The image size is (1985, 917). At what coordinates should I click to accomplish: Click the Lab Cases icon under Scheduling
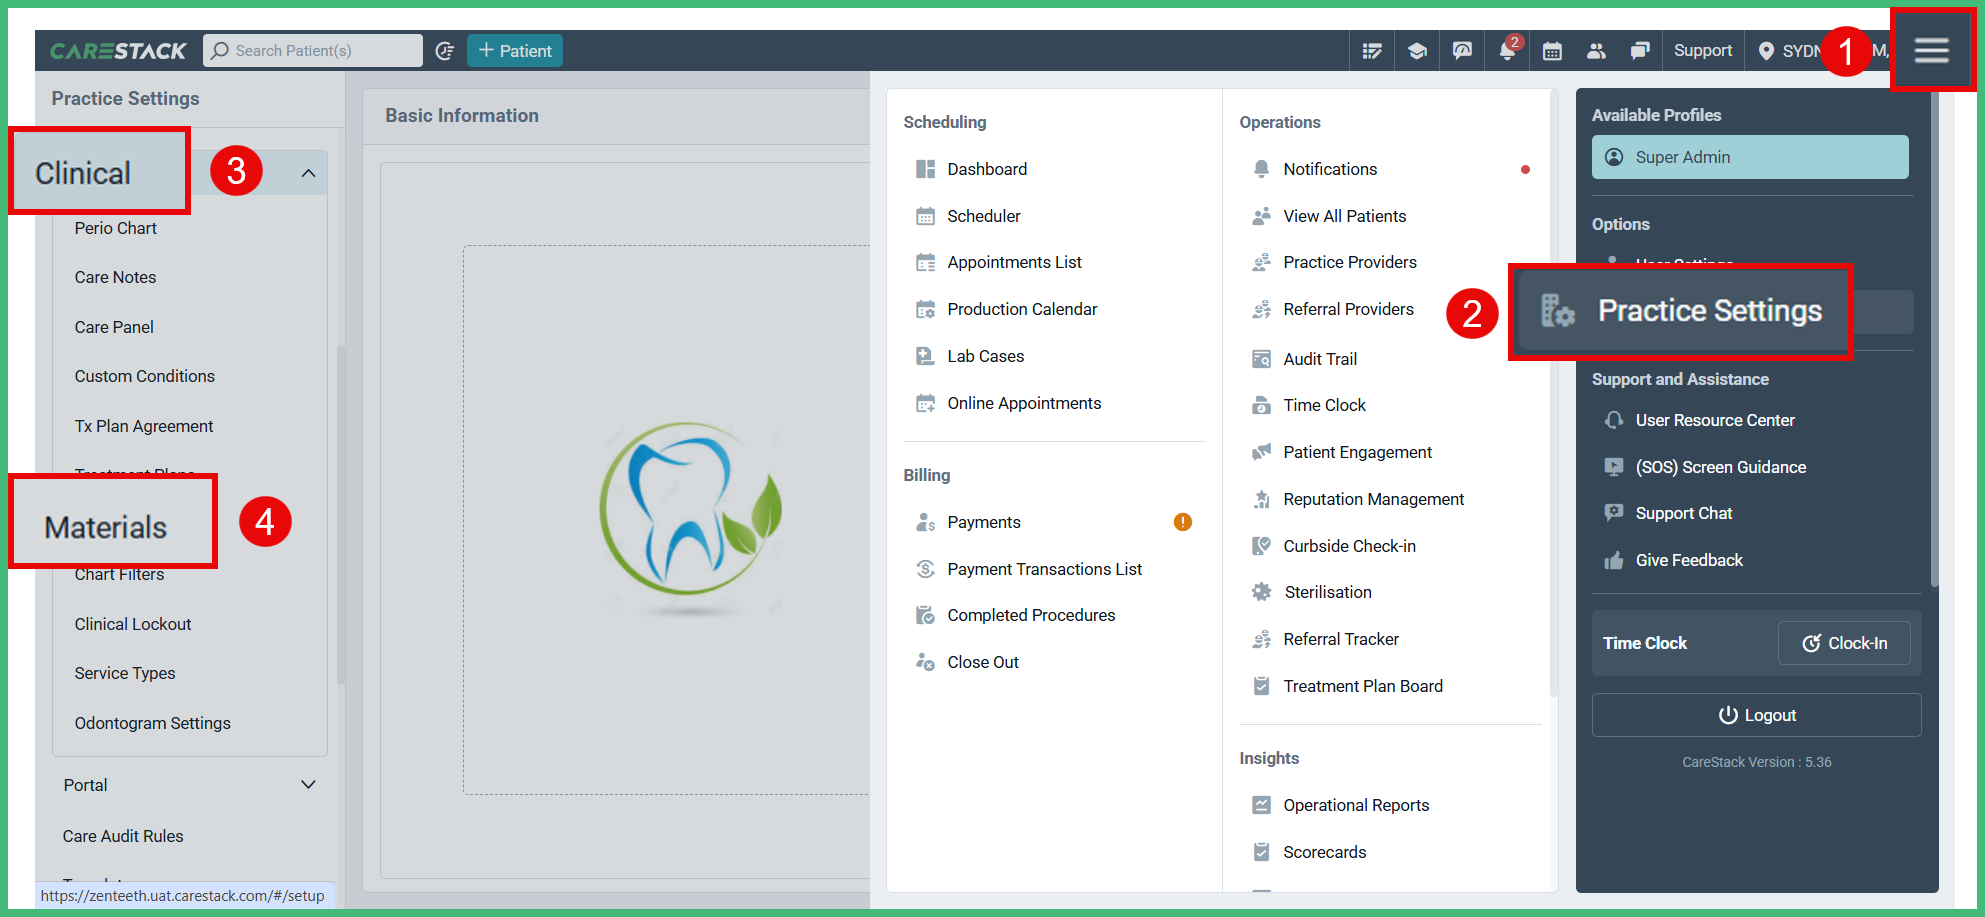coord(926,355)
